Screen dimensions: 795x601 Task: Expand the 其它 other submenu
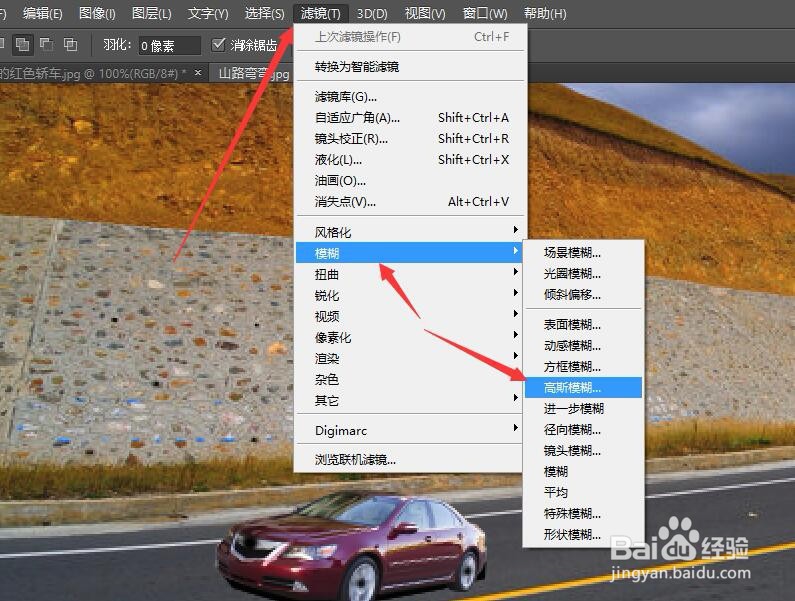tap(410, 401)
